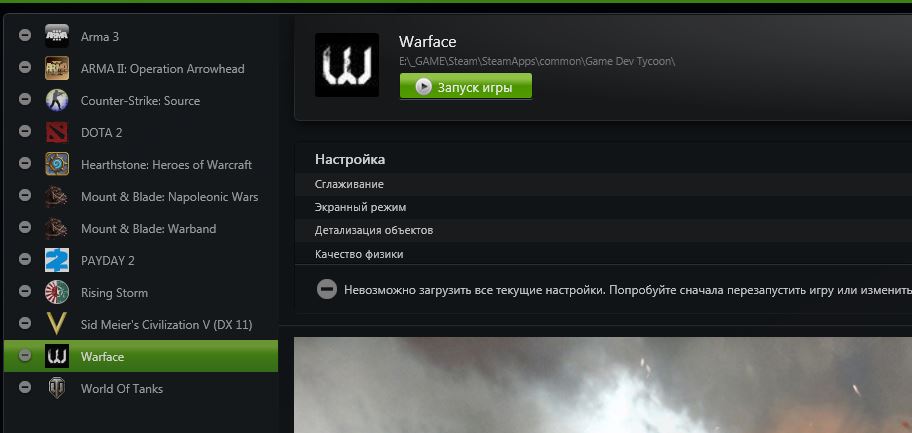This screenshot has height=433, width=912.
Task: Click the minus status icon beside Warface
Action: (x=24, y=355)
